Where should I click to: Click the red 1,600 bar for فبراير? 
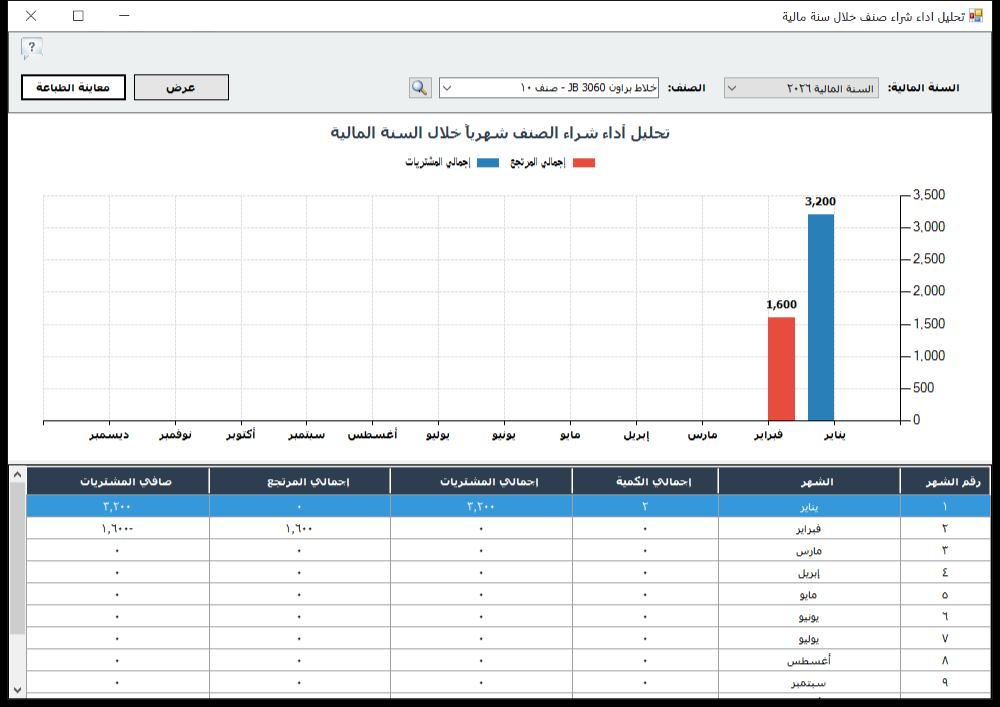pyautogui.click(x=781, y=369)
